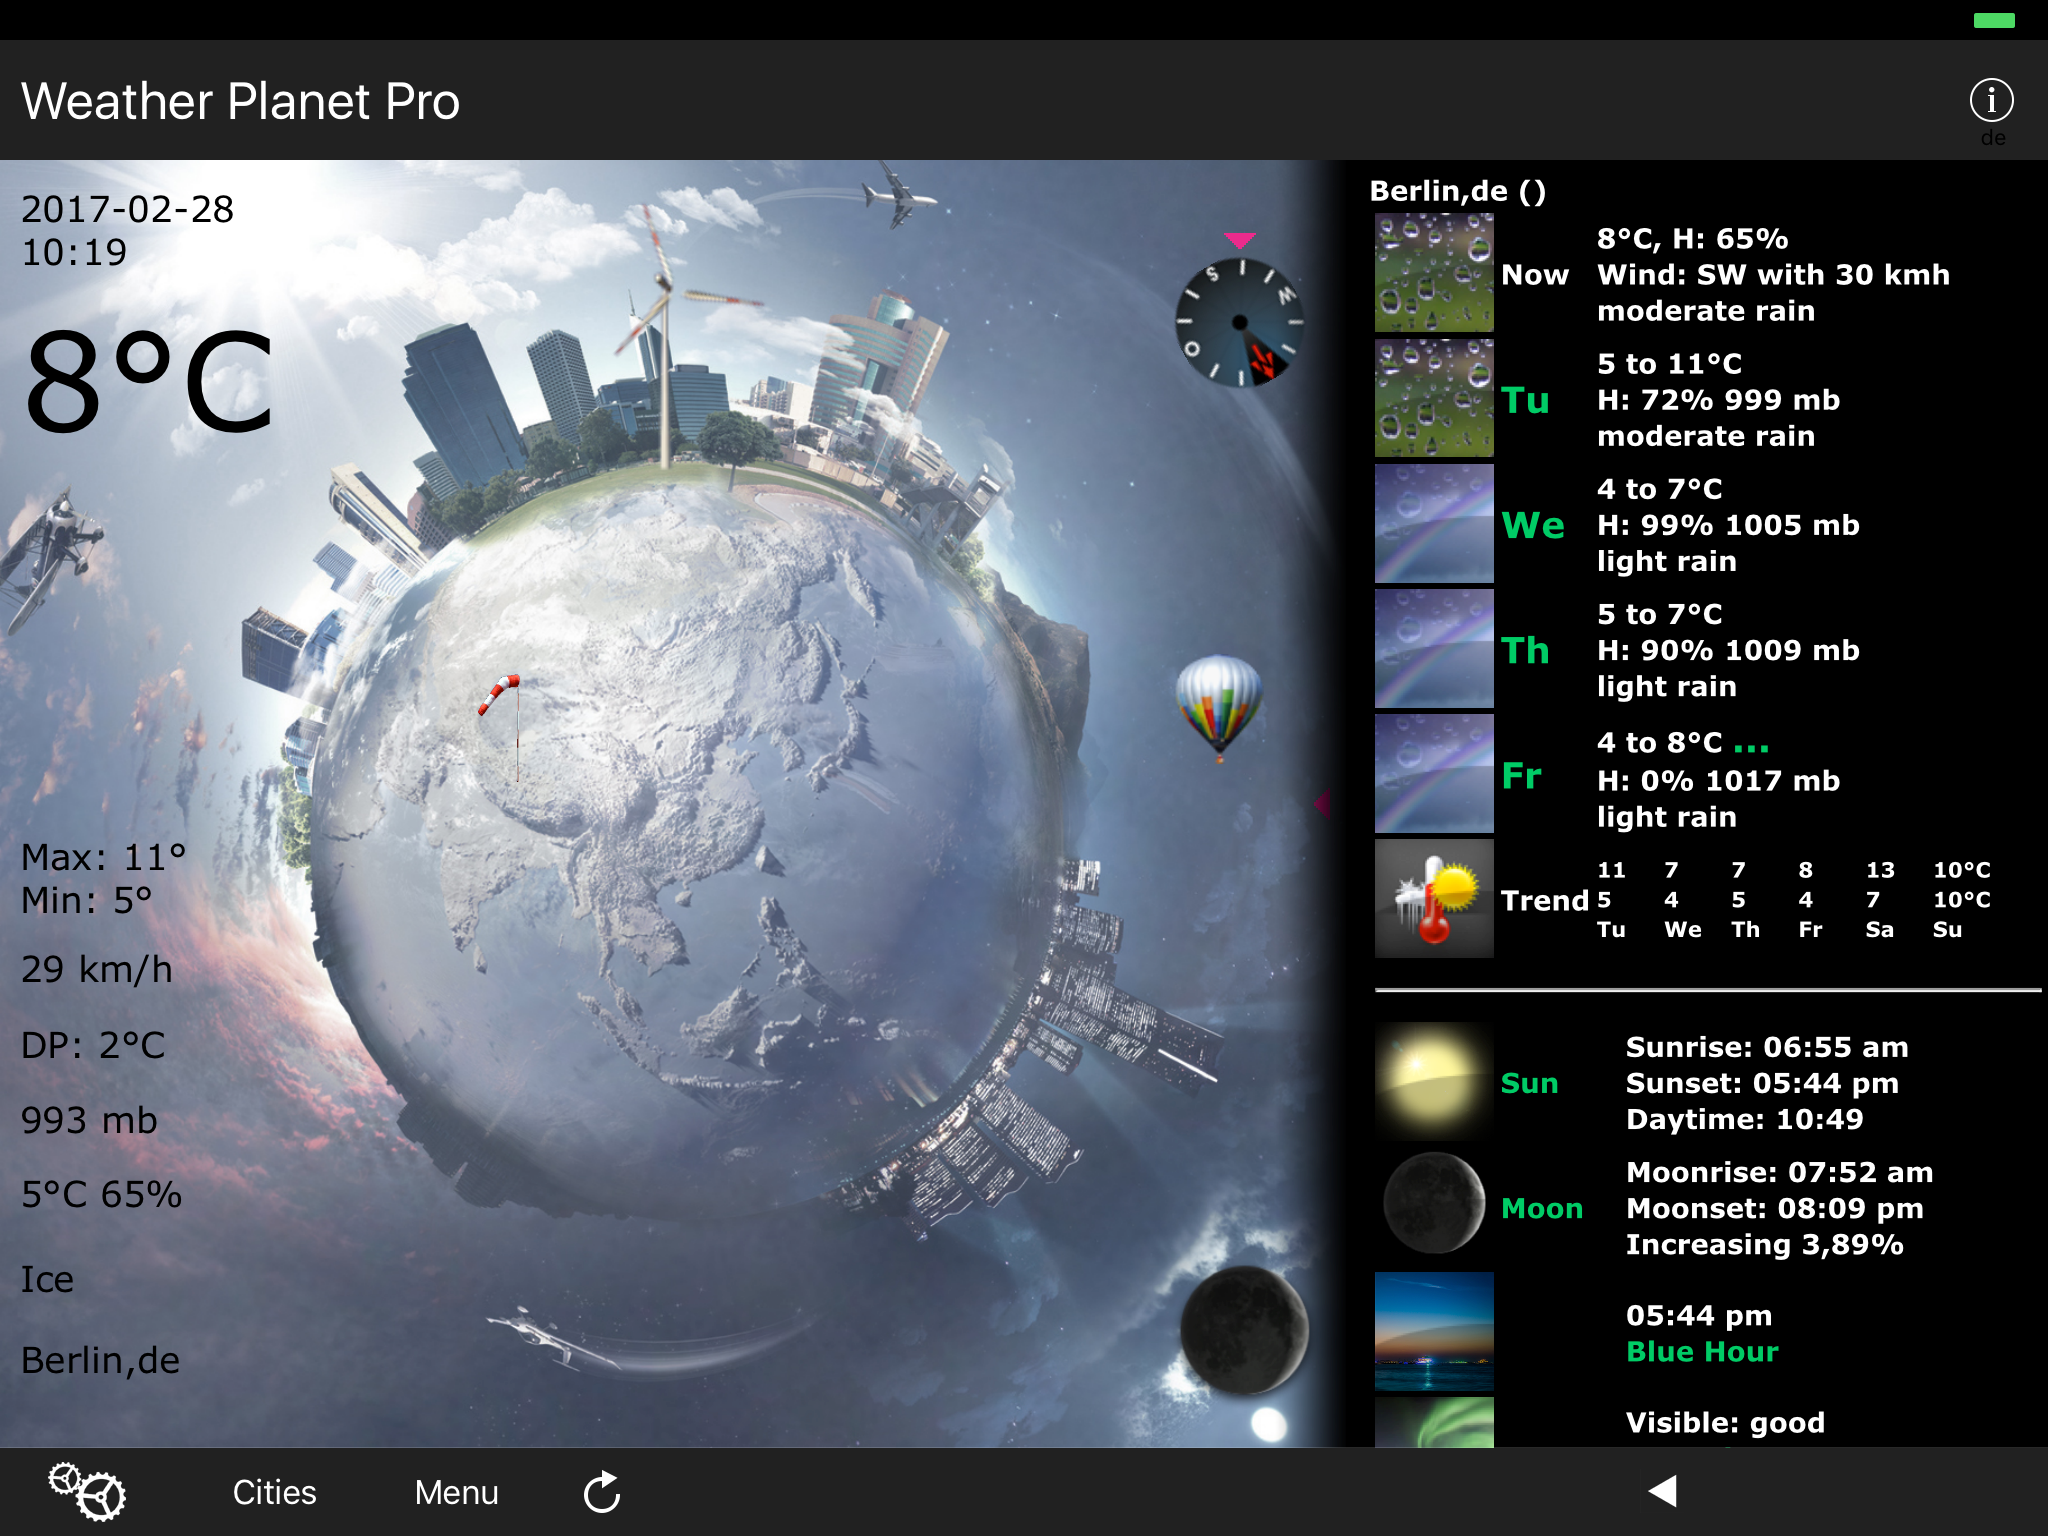This screenshot has height=1536, width=2048.
Task: Open the Menu item in the bottom bar
Action: tap(456, 1492)
